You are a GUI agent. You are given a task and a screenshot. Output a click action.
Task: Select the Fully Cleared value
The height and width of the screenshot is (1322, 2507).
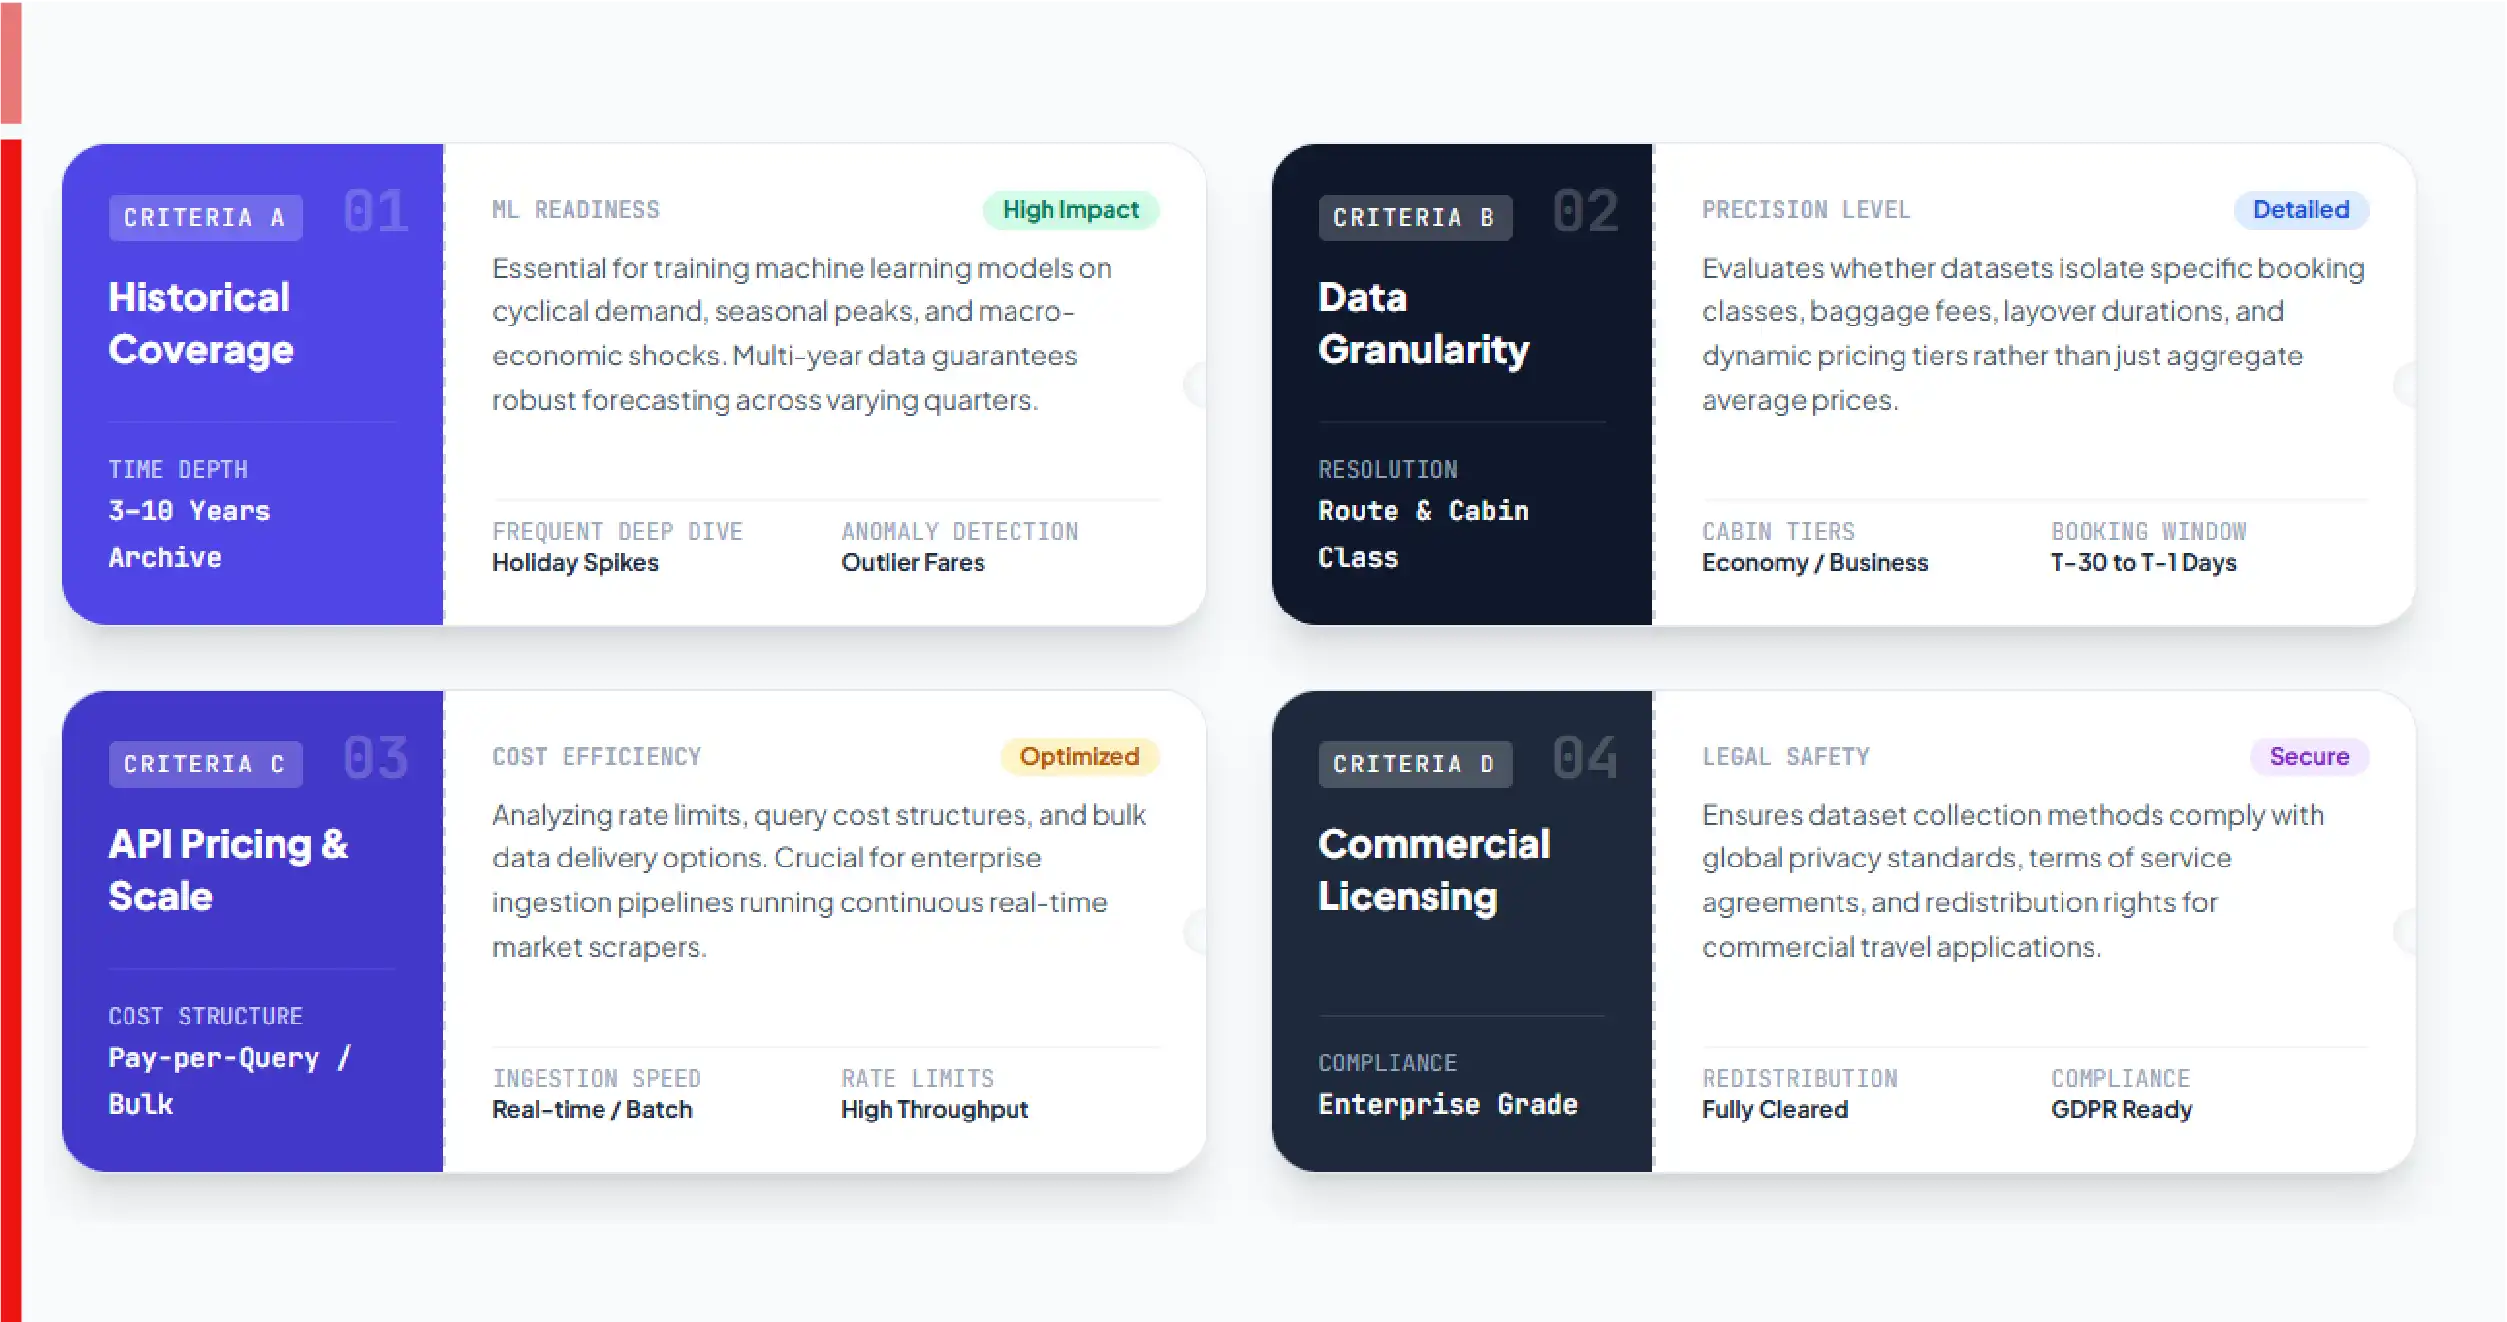click(1774, 1110)
